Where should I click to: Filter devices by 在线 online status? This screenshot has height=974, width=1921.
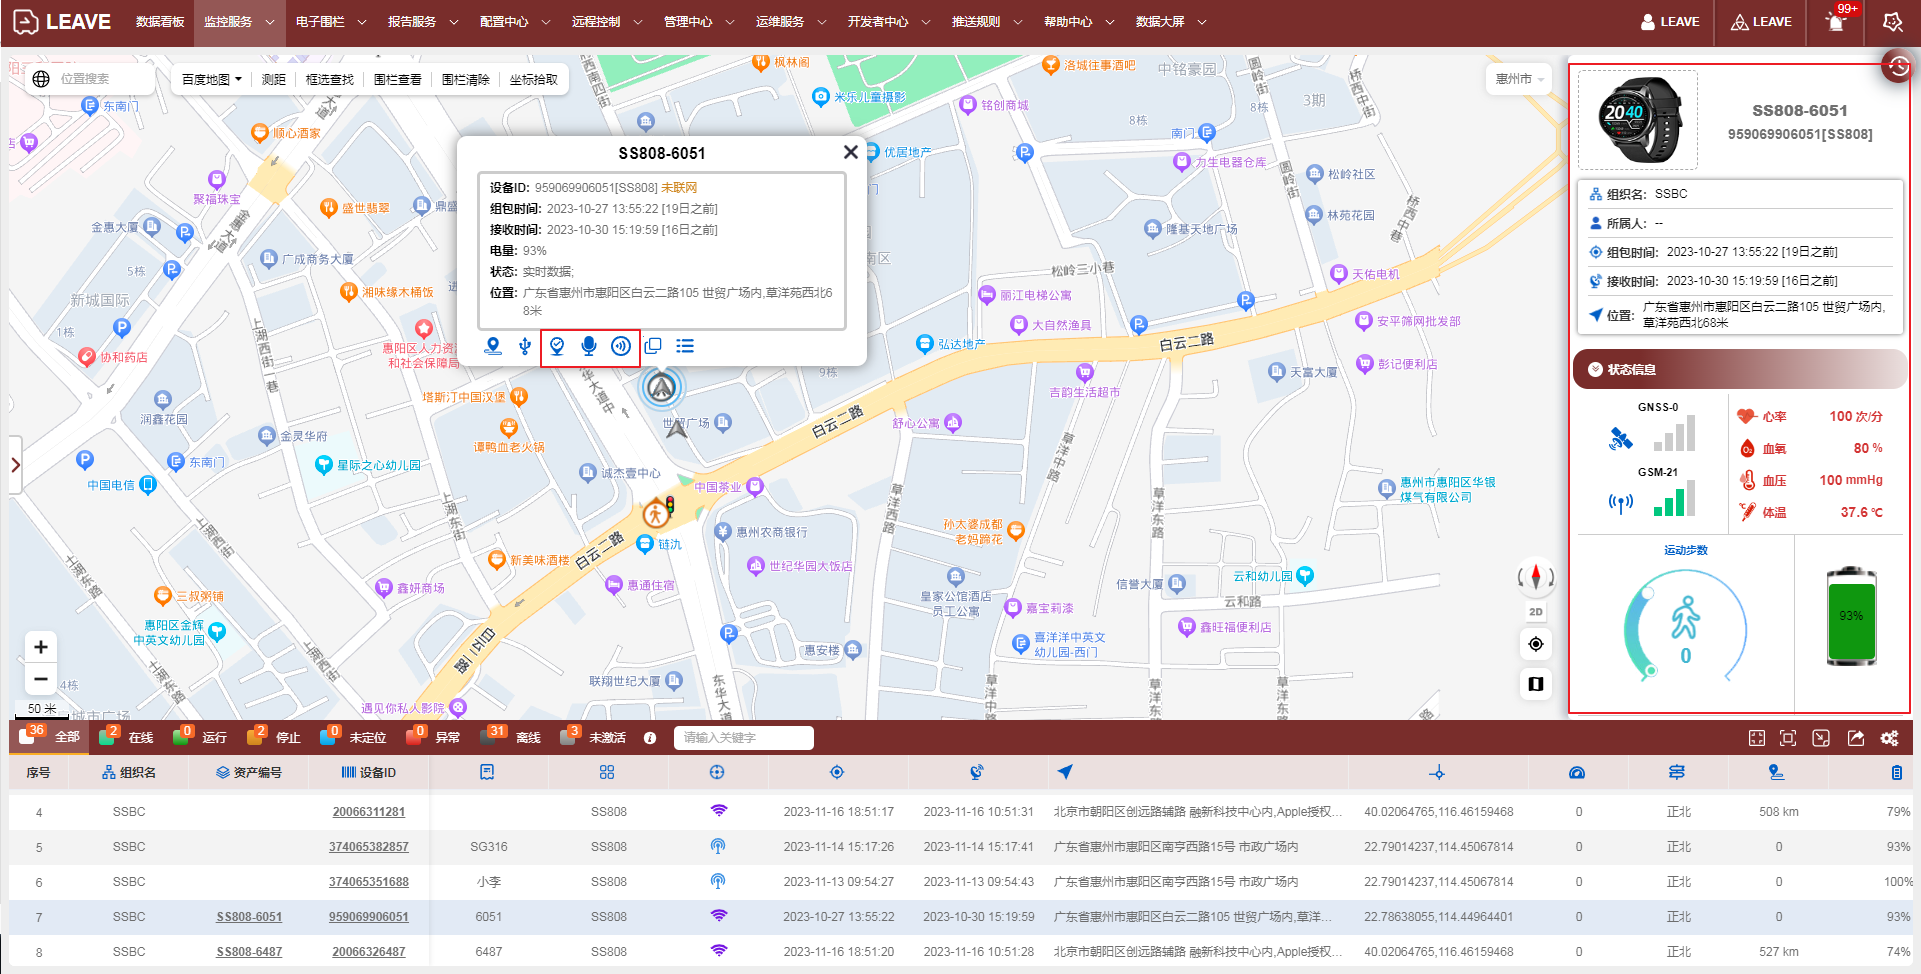(127, 738)
